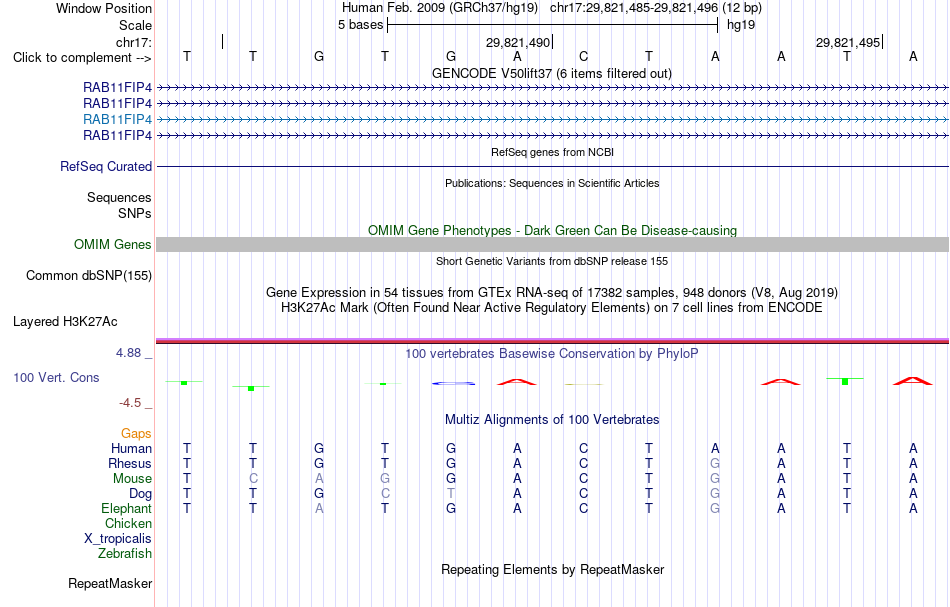Viewport: 950px width, 607px height.
Task: Click the Layered H3K27Ac track label
Action: pos(65,321)
